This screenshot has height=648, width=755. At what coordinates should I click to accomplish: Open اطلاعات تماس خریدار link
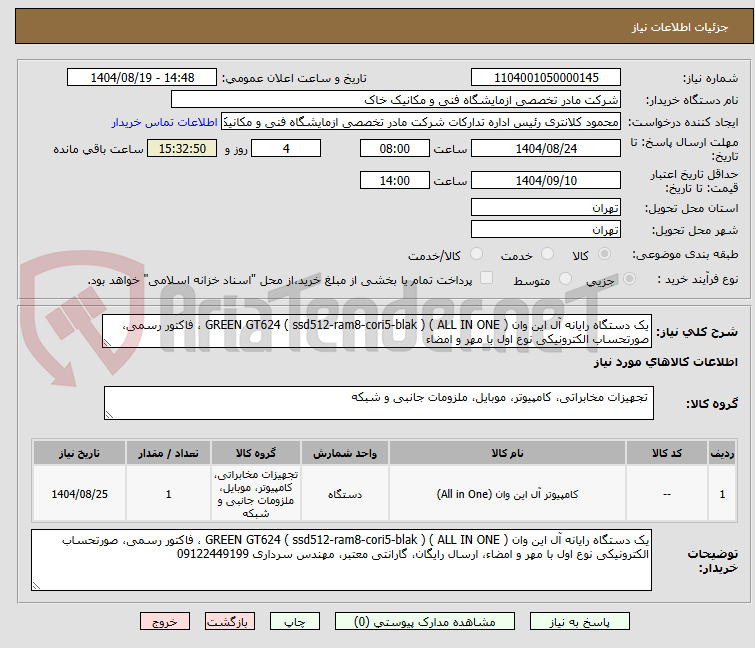(x=164, y=122)
